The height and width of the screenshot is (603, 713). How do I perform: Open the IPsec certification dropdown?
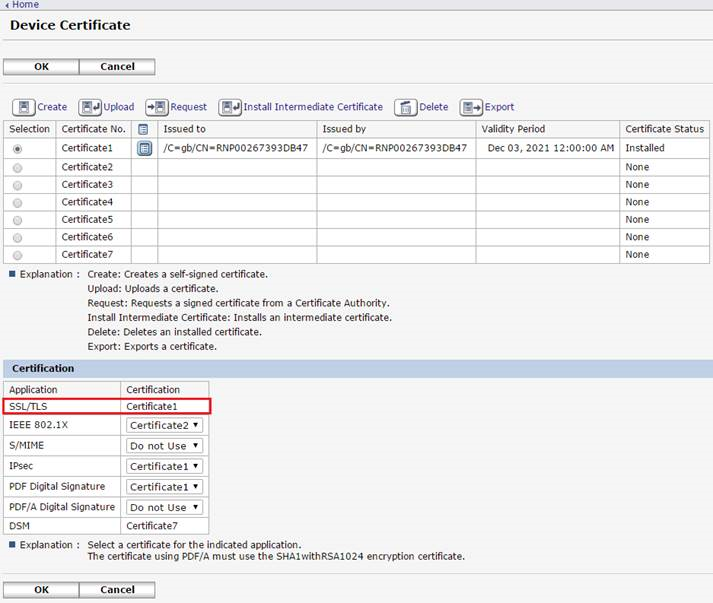click(165, 466)
